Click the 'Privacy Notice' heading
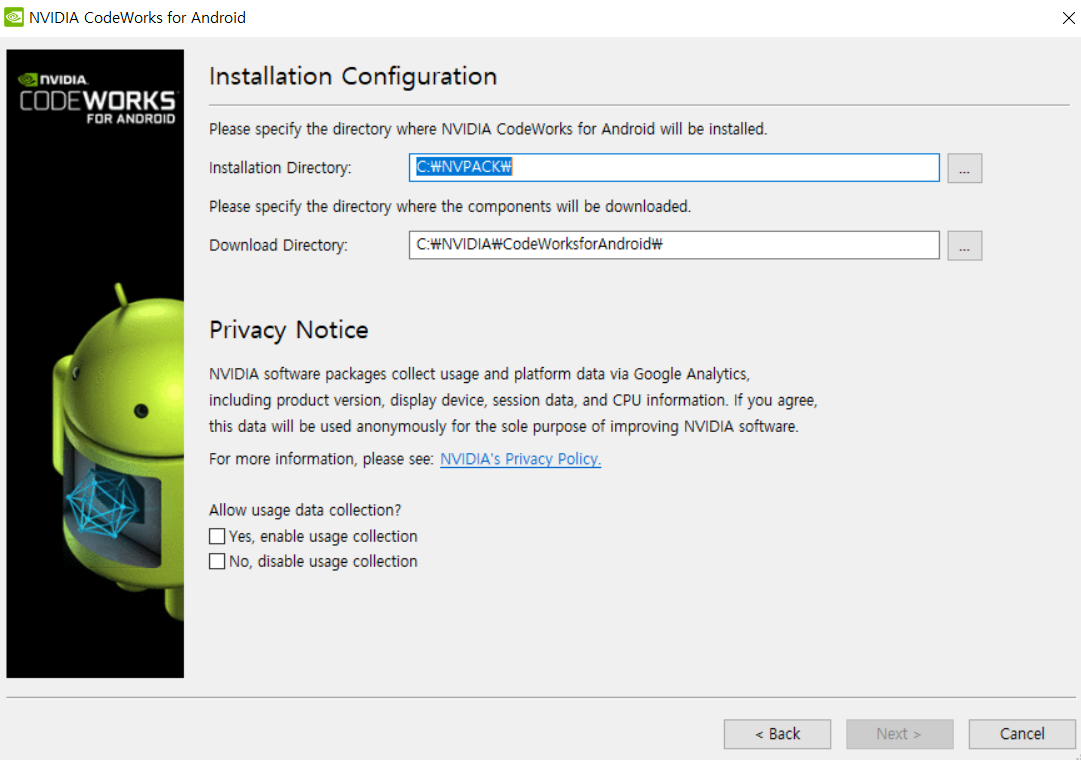 pos(289,330)
